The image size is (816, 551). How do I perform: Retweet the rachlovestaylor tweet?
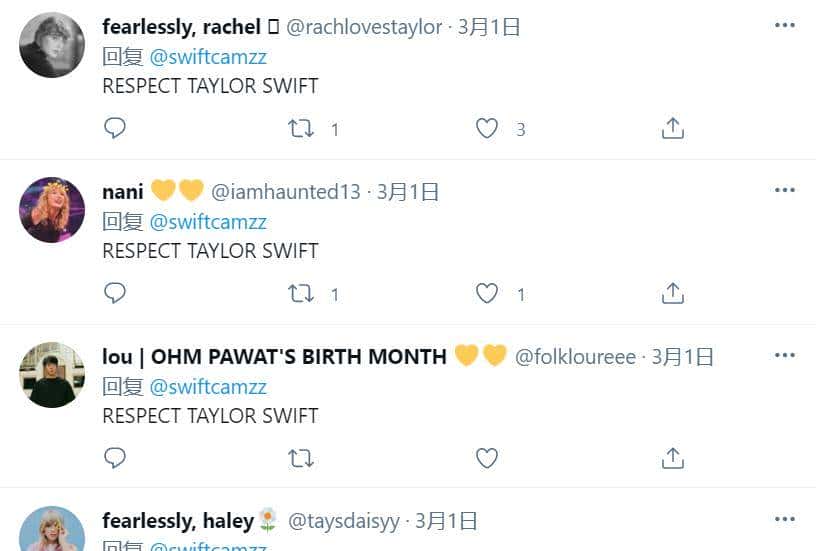300,129
